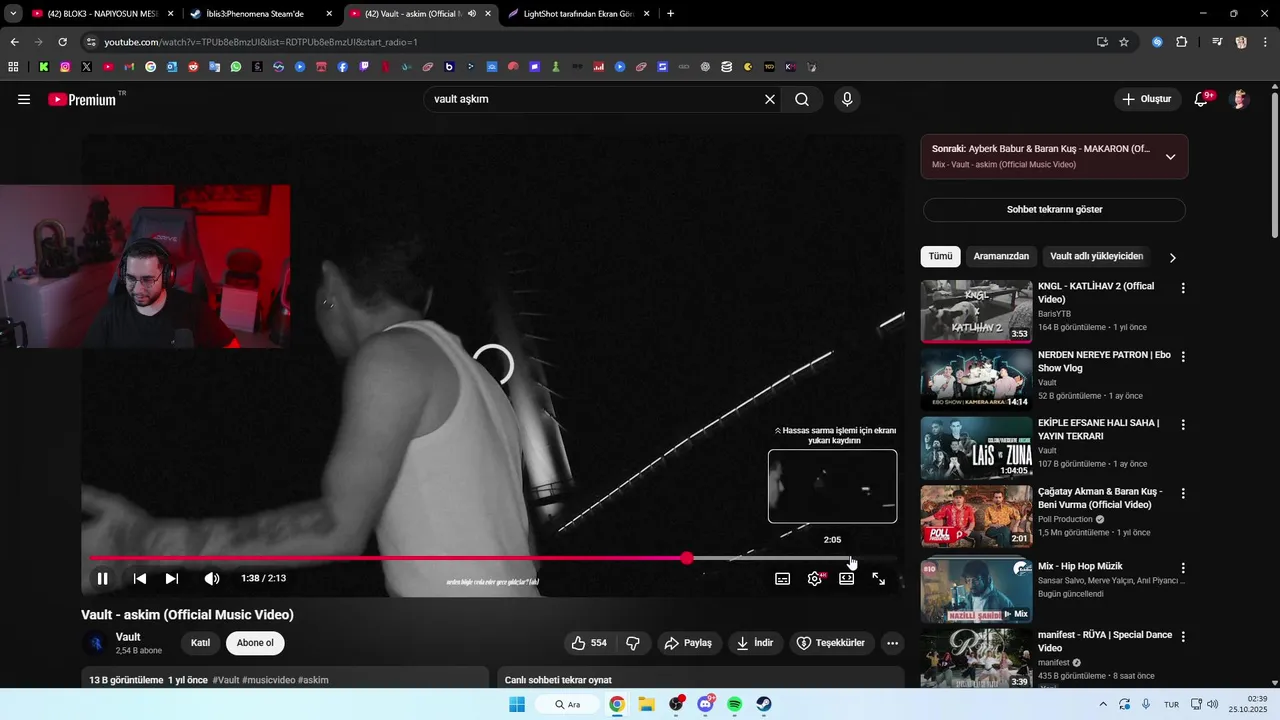Open Steam from the taskbar
This screenshot has width=1280, height=720.
(764, 704)
